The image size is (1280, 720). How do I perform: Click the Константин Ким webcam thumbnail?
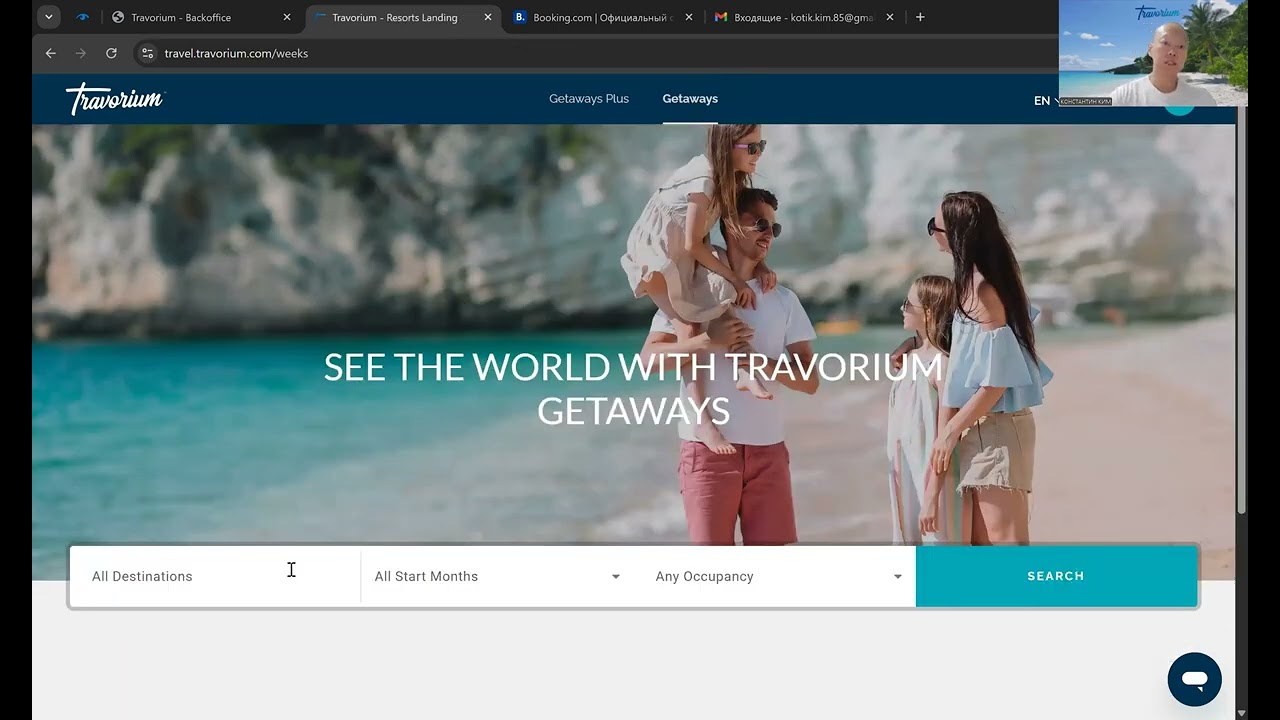1153,53
